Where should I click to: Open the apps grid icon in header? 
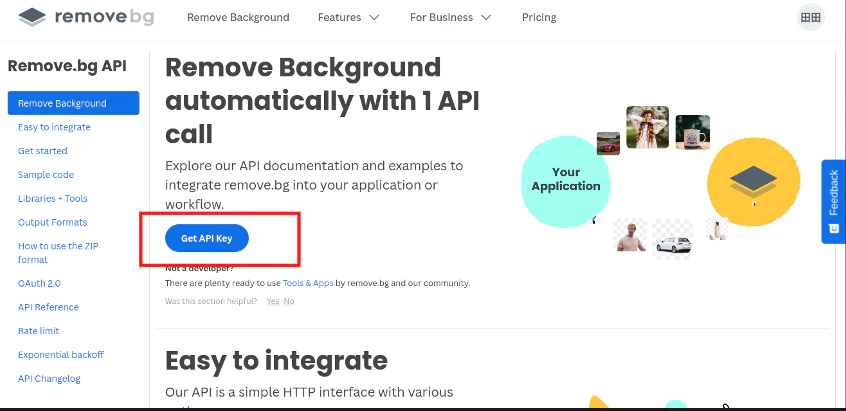tap(810, 17)
